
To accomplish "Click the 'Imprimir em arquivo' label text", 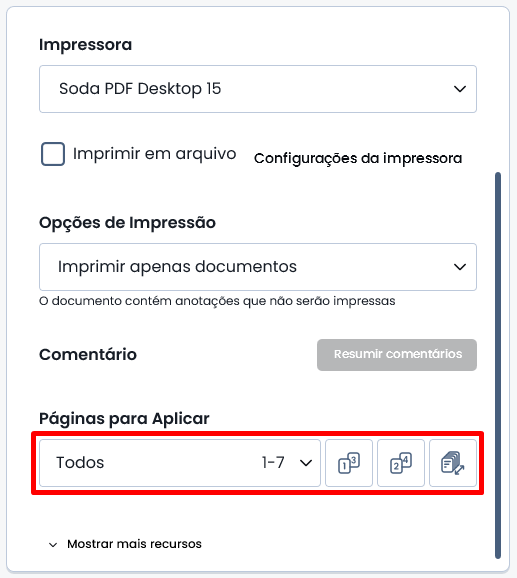I will [154, 153].
